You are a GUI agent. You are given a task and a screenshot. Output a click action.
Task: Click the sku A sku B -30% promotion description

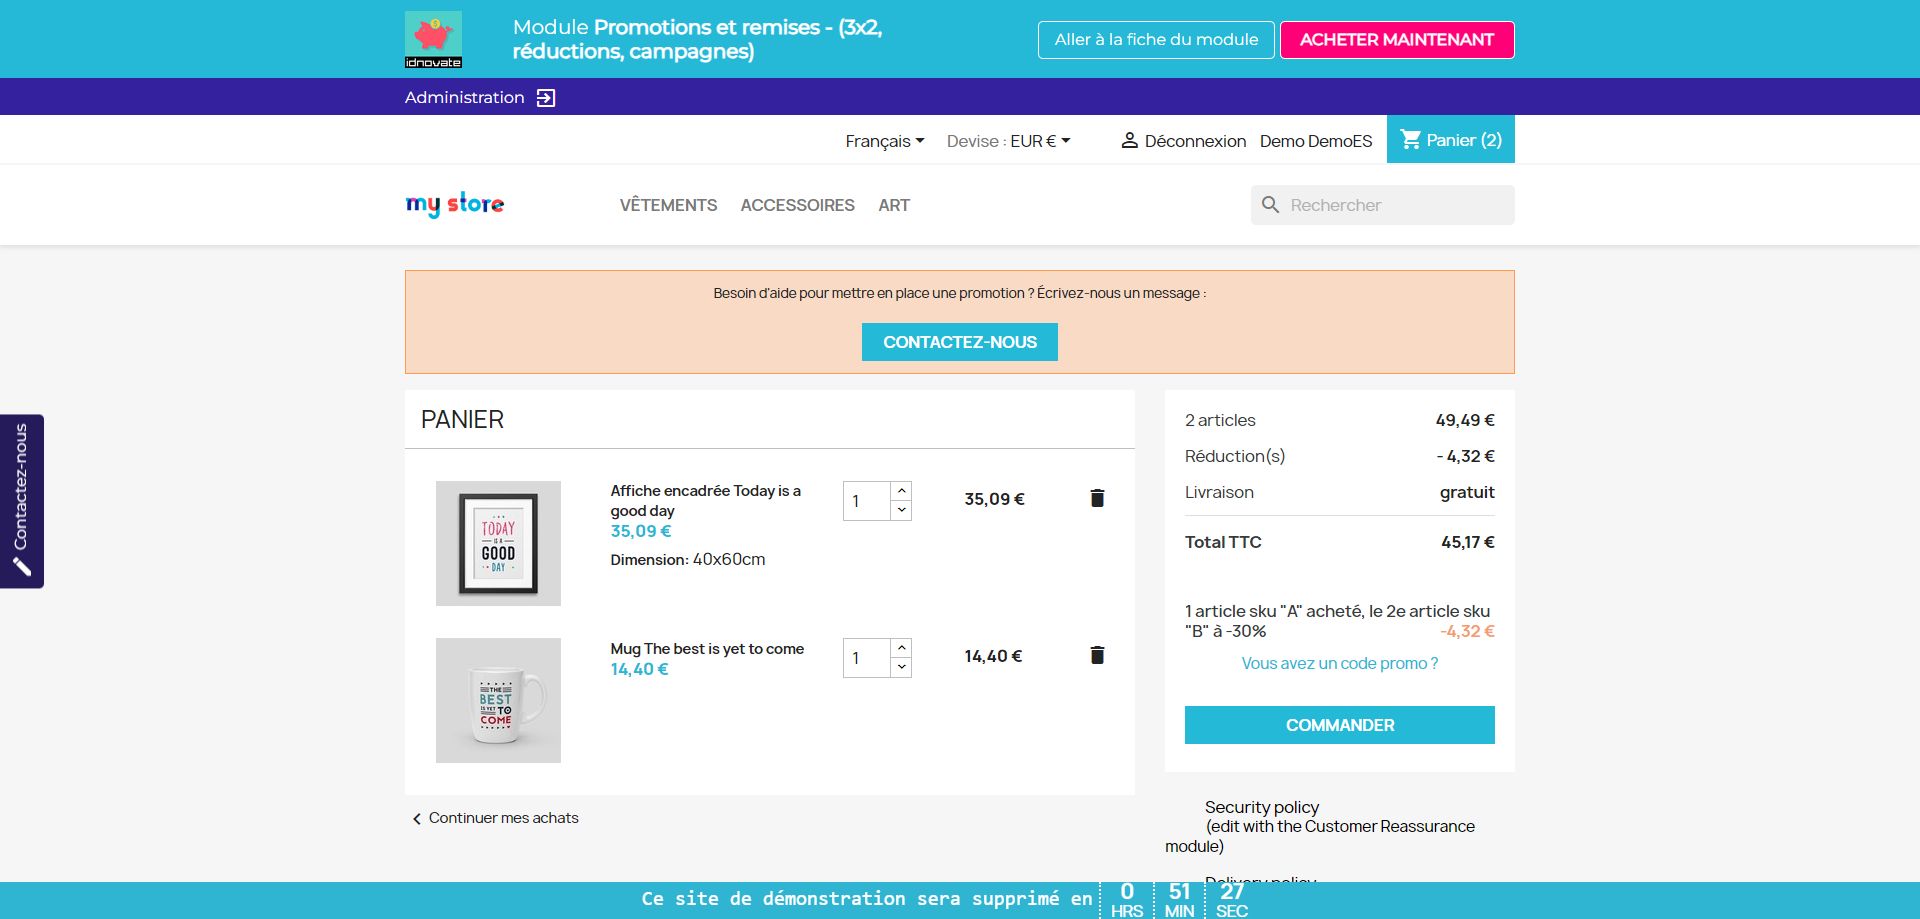tap(1337, 621)
